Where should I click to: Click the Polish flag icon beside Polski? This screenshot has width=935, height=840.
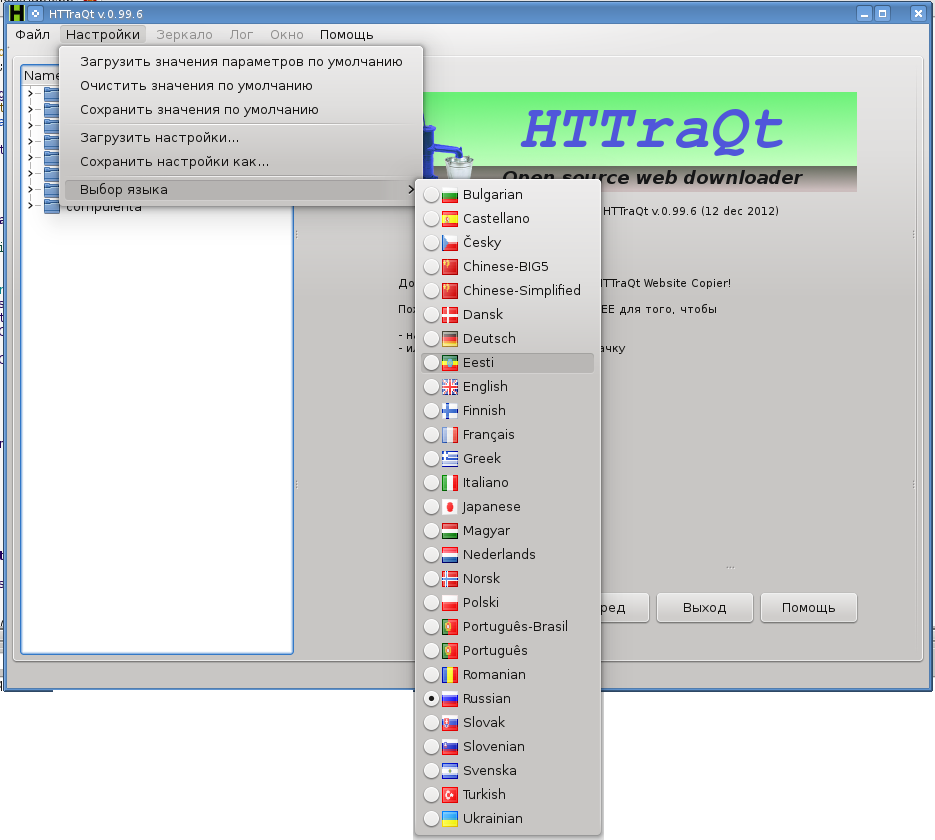click(450, 603)
